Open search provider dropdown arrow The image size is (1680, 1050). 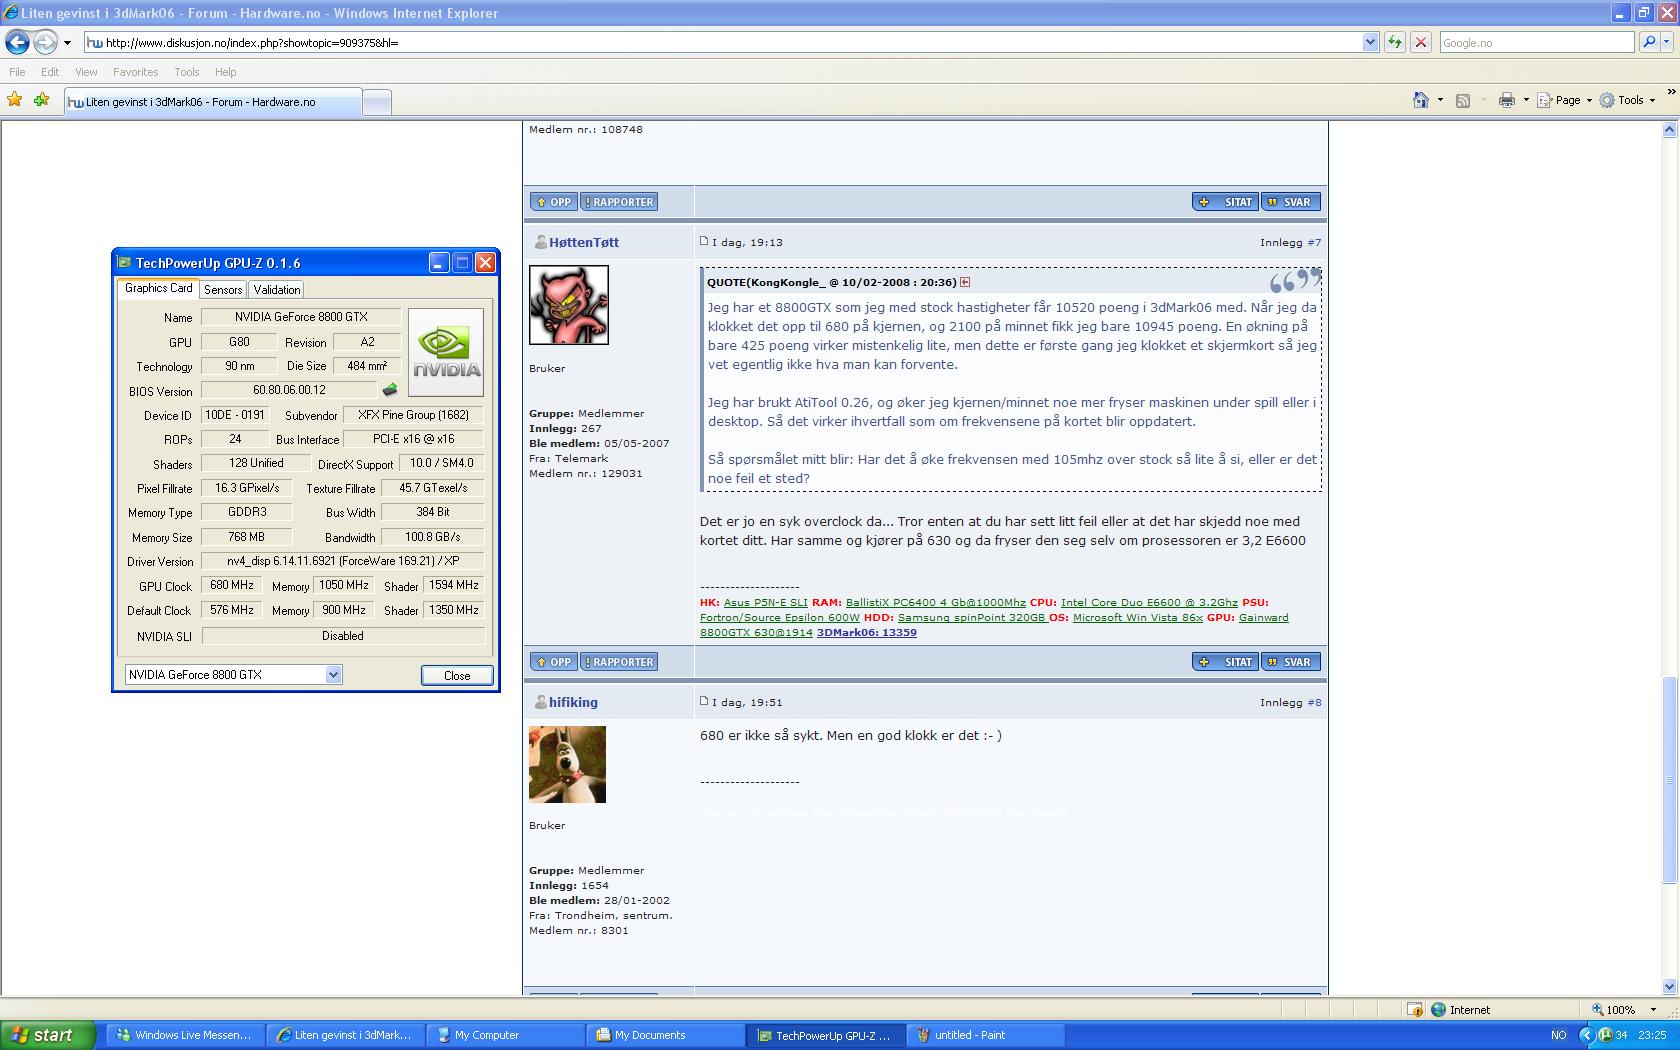click(x=1667, y=42)
